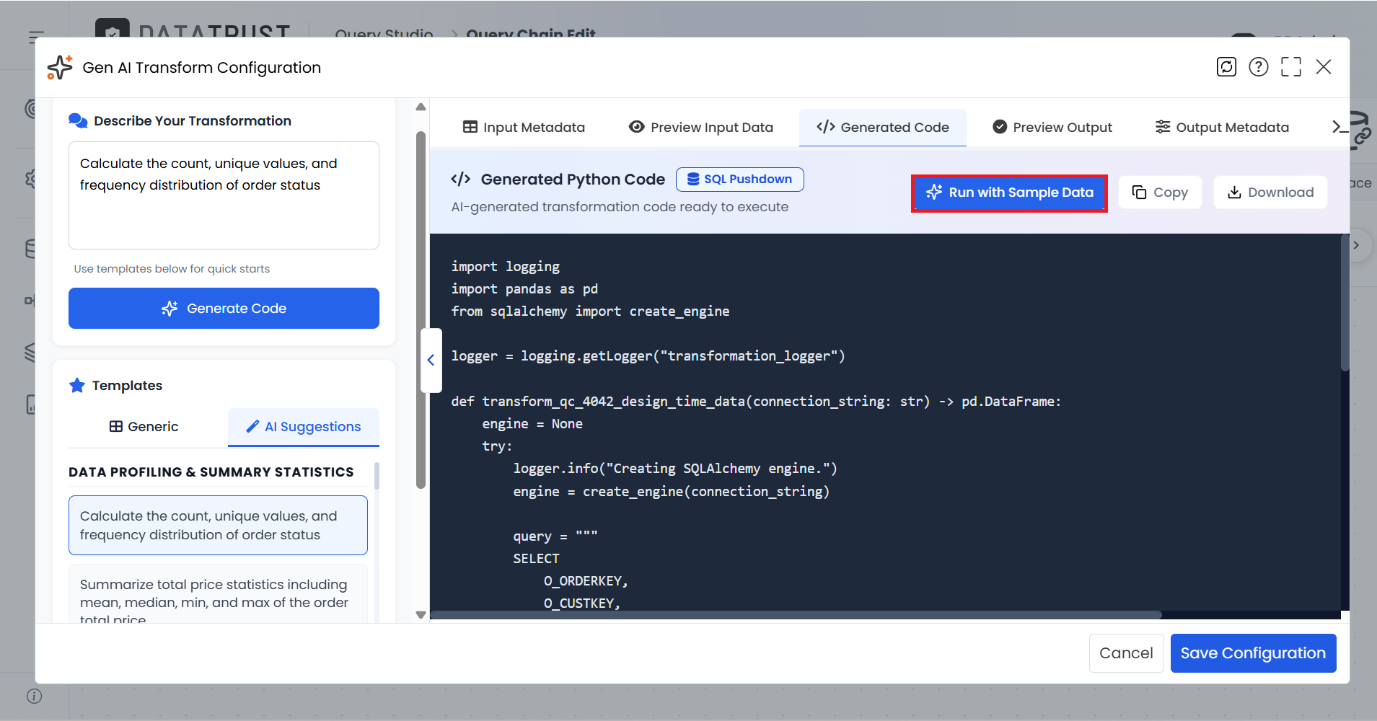Click the 'Use templates below for quick starts' hint
1377x721 pixels.
[172, 269]
